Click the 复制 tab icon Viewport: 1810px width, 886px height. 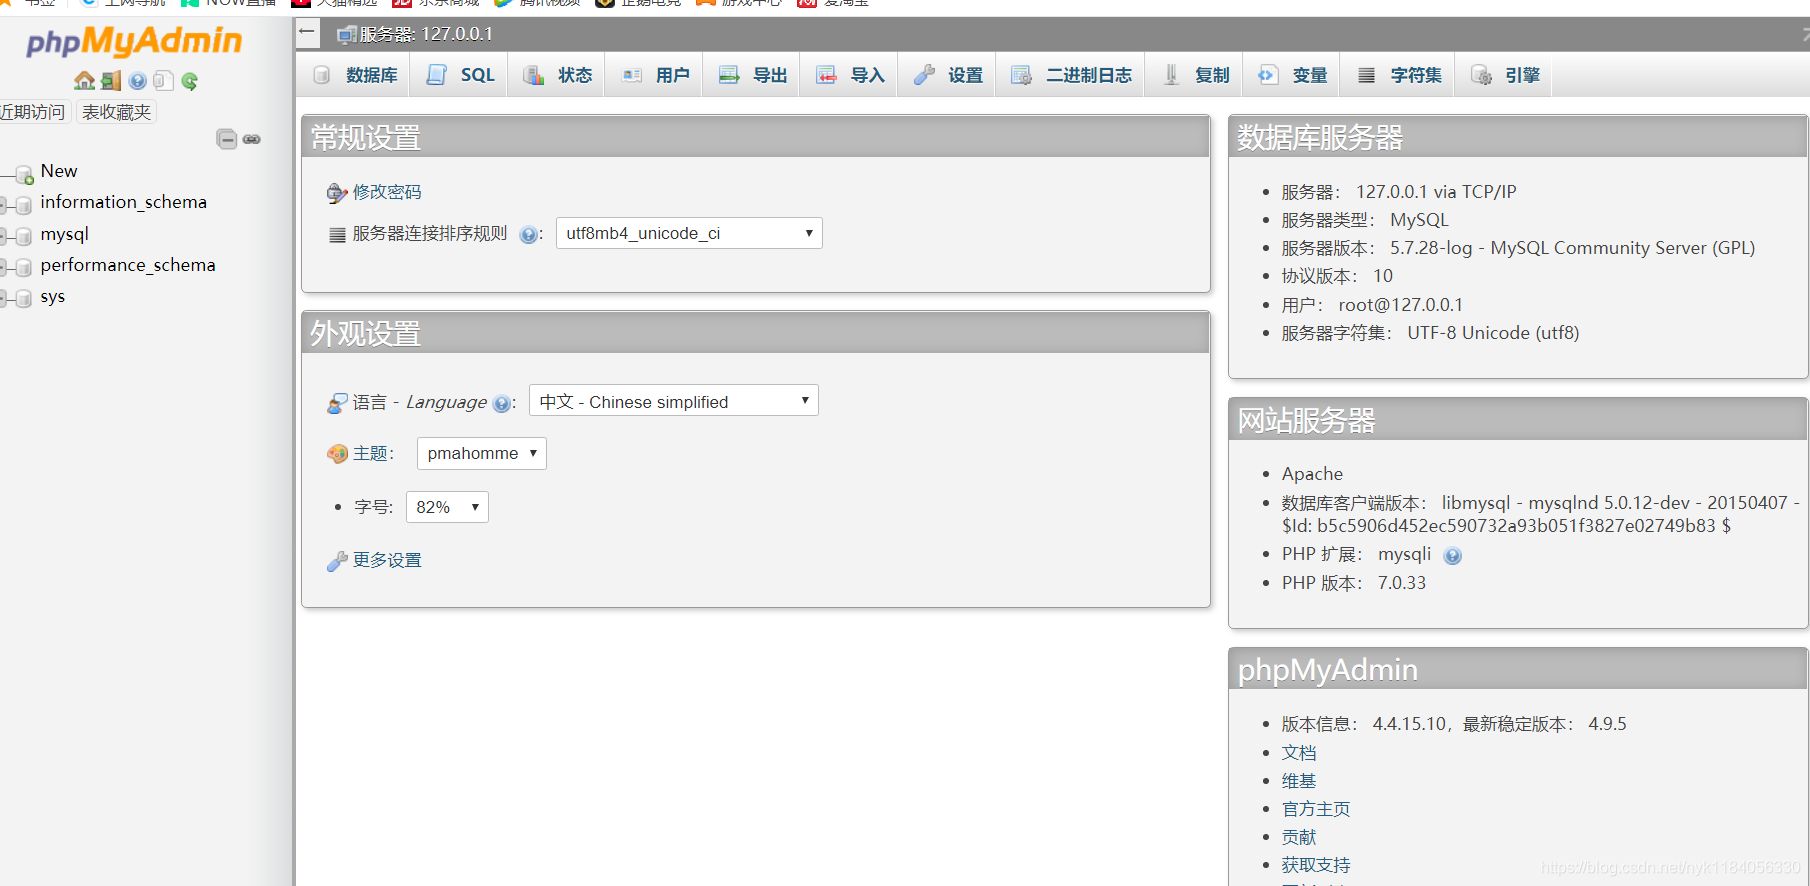[x=1171, y=75]
